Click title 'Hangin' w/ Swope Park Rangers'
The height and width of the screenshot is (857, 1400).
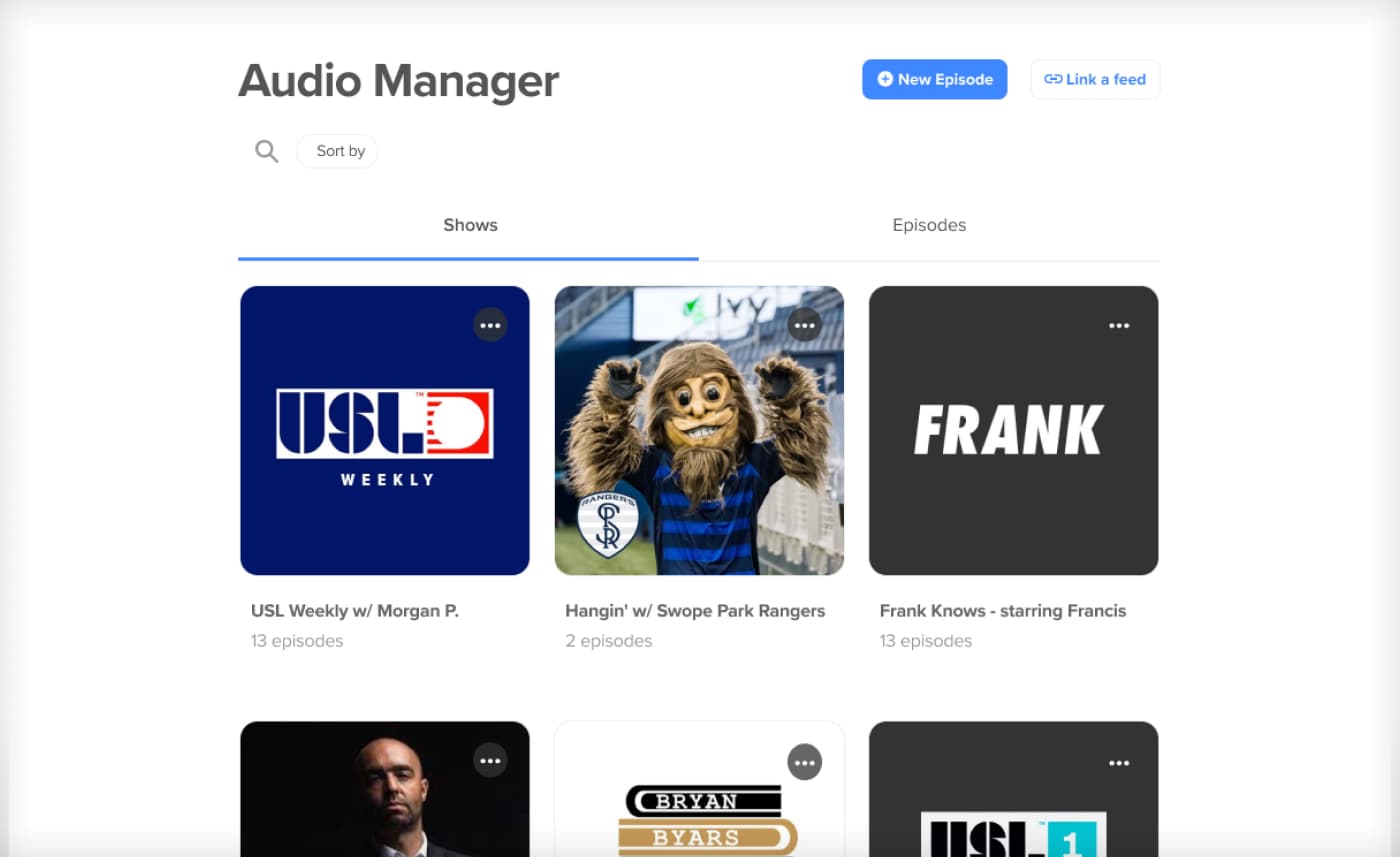coord(695,611)
